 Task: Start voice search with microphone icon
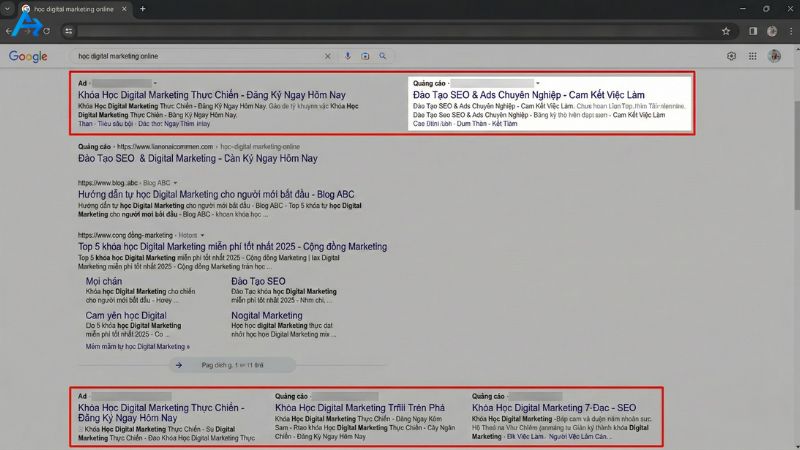point(347,56)
